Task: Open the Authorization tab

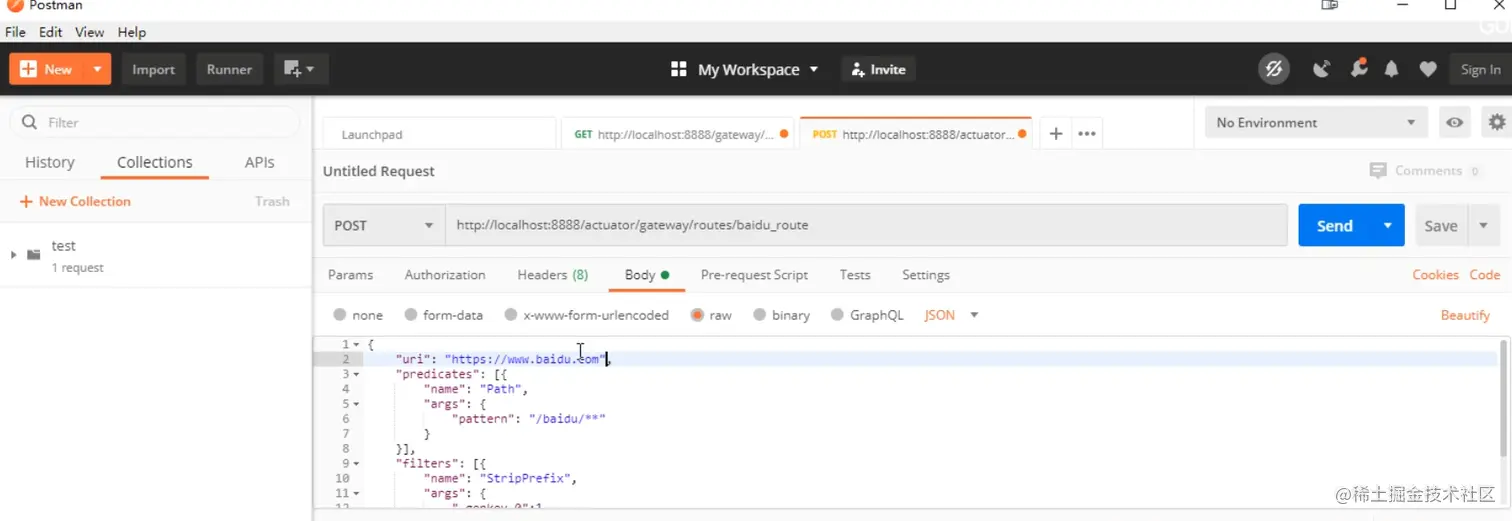Action: (445, 275)
